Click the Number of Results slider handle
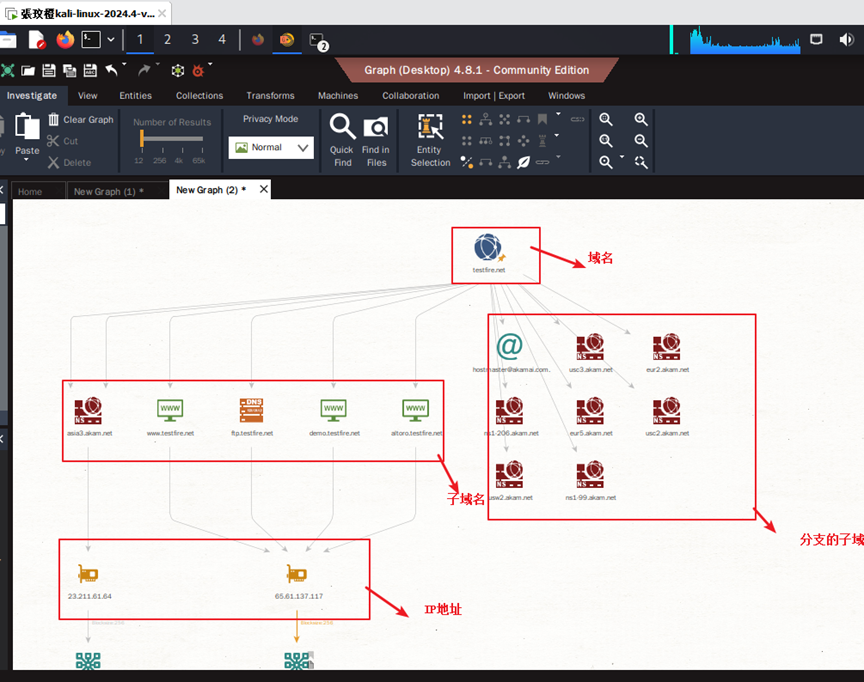The width and height of the screenshot is (864, 682). (x=142, y=138)
